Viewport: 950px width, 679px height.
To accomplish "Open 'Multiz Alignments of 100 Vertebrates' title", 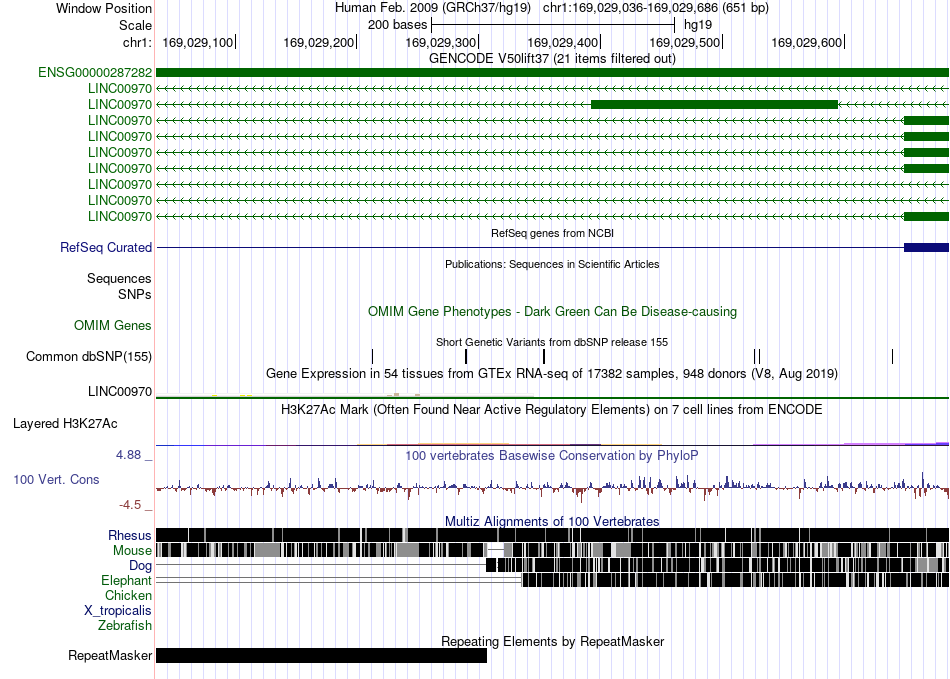I will 552,522.
